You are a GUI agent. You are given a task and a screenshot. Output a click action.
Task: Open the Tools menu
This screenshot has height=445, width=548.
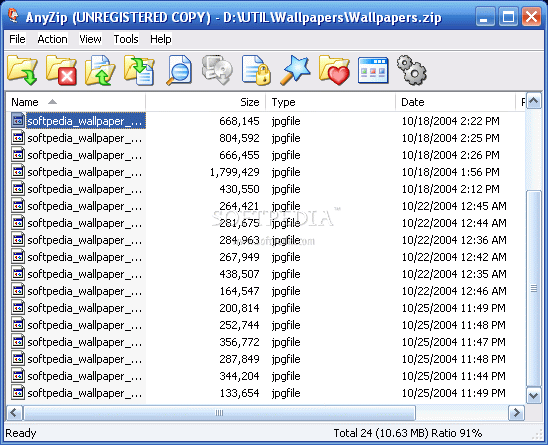[x=126, y=39]
